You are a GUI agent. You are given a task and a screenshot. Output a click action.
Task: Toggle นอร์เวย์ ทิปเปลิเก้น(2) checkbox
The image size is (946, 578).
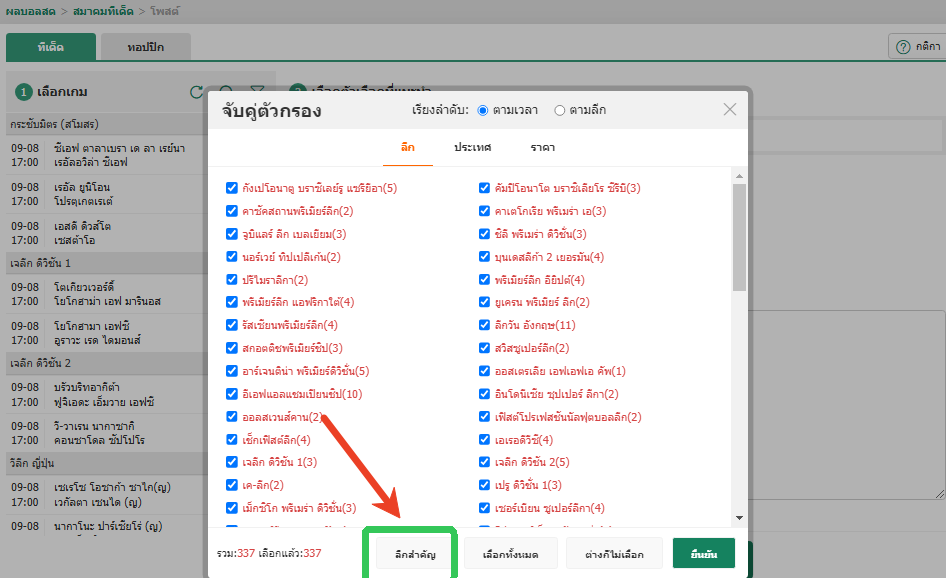coord(232,257)
